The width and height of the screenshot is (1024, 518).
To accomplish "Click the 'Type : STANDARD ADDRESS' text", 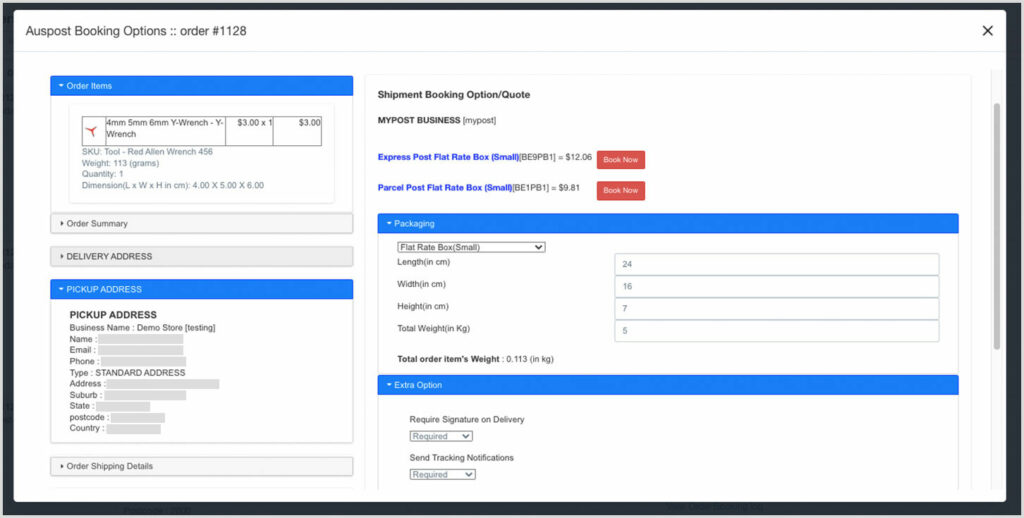I will 127,373.
